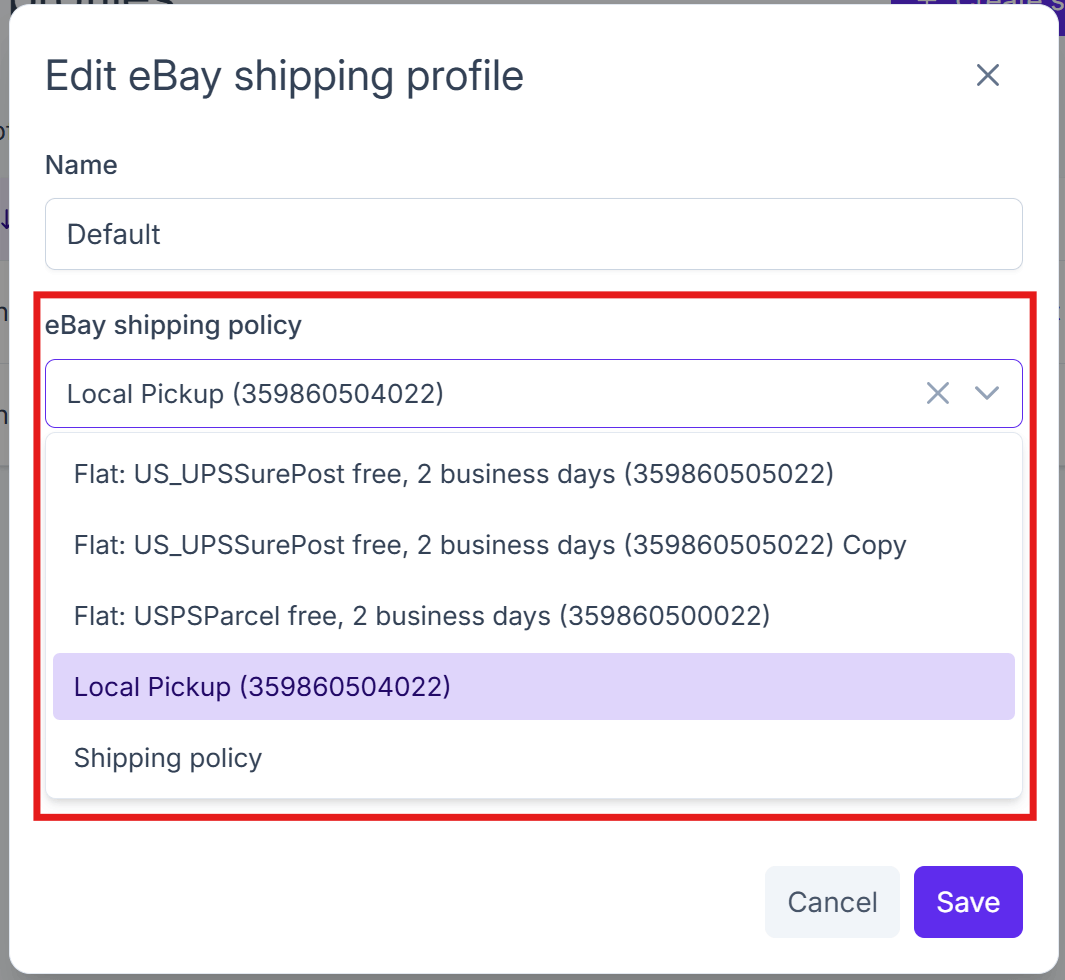The image size is (1065, 980).
Task: Clear the selected shipping policy with the X icon
Action: click(938, 393)
